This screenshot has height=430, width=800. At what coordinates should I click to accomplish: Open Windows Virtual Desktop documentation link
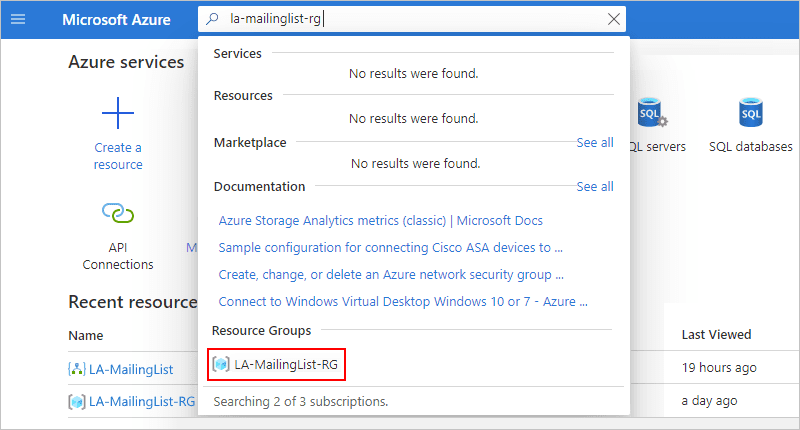403,301
